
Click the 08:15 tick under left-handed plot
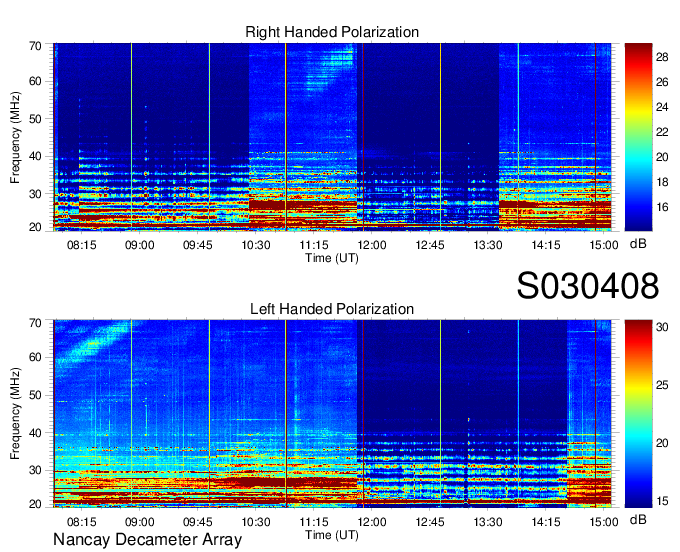tap(82, 522)
